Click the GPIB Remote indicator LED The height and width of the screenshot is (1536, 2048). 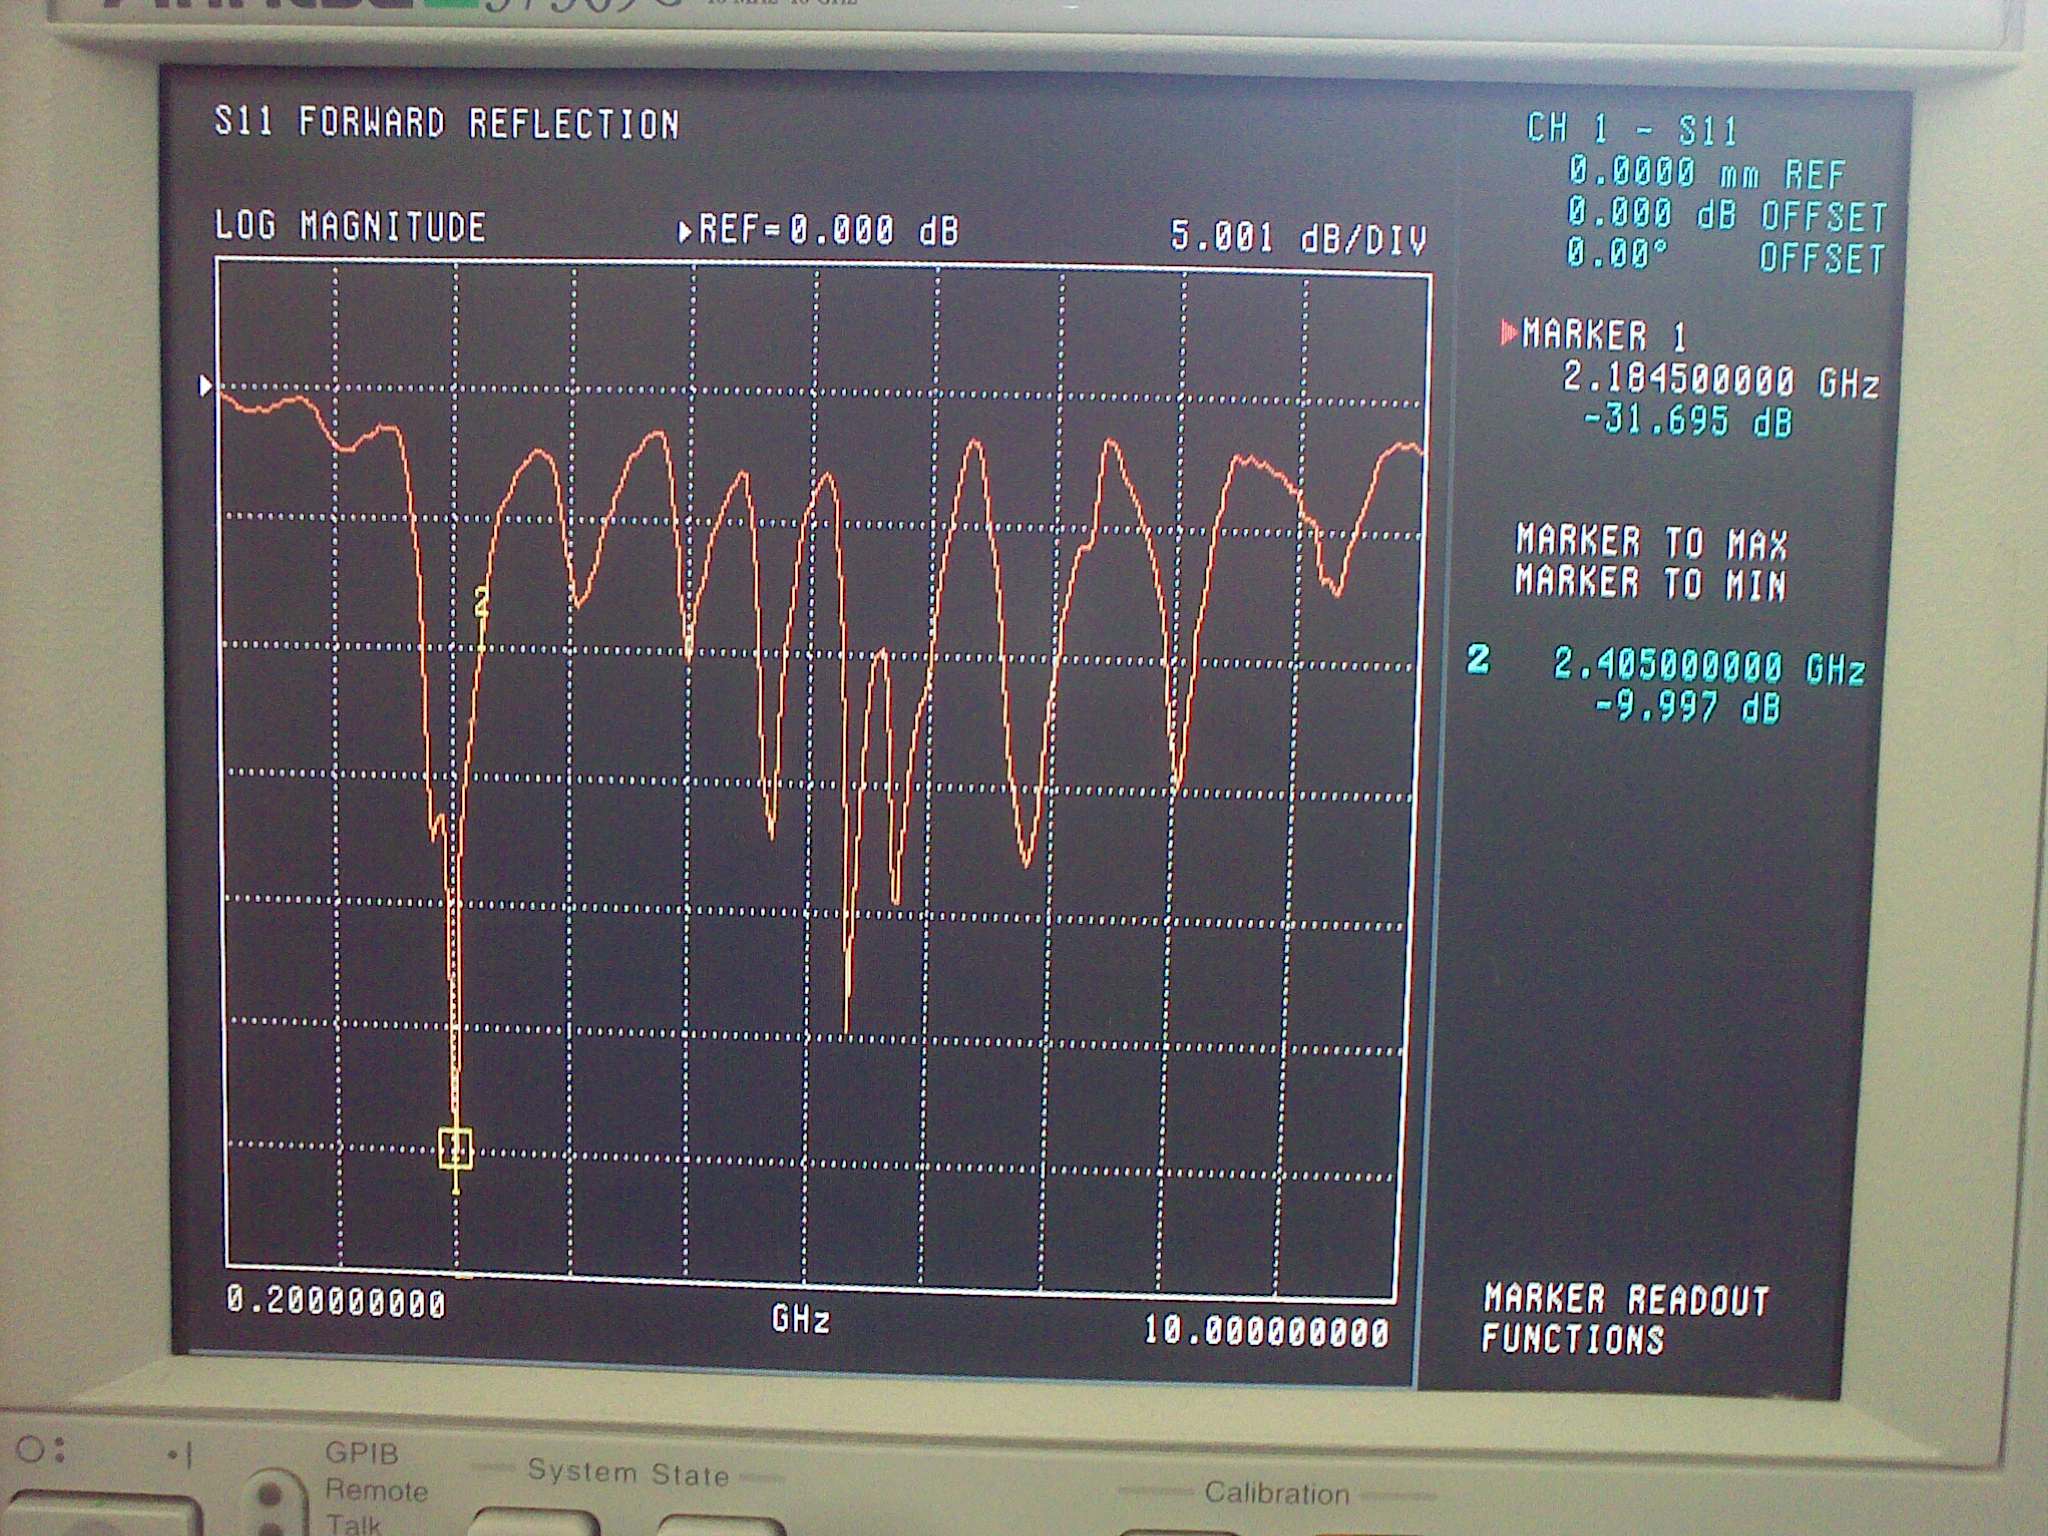pyautogui.click(x=268, y=1494)
